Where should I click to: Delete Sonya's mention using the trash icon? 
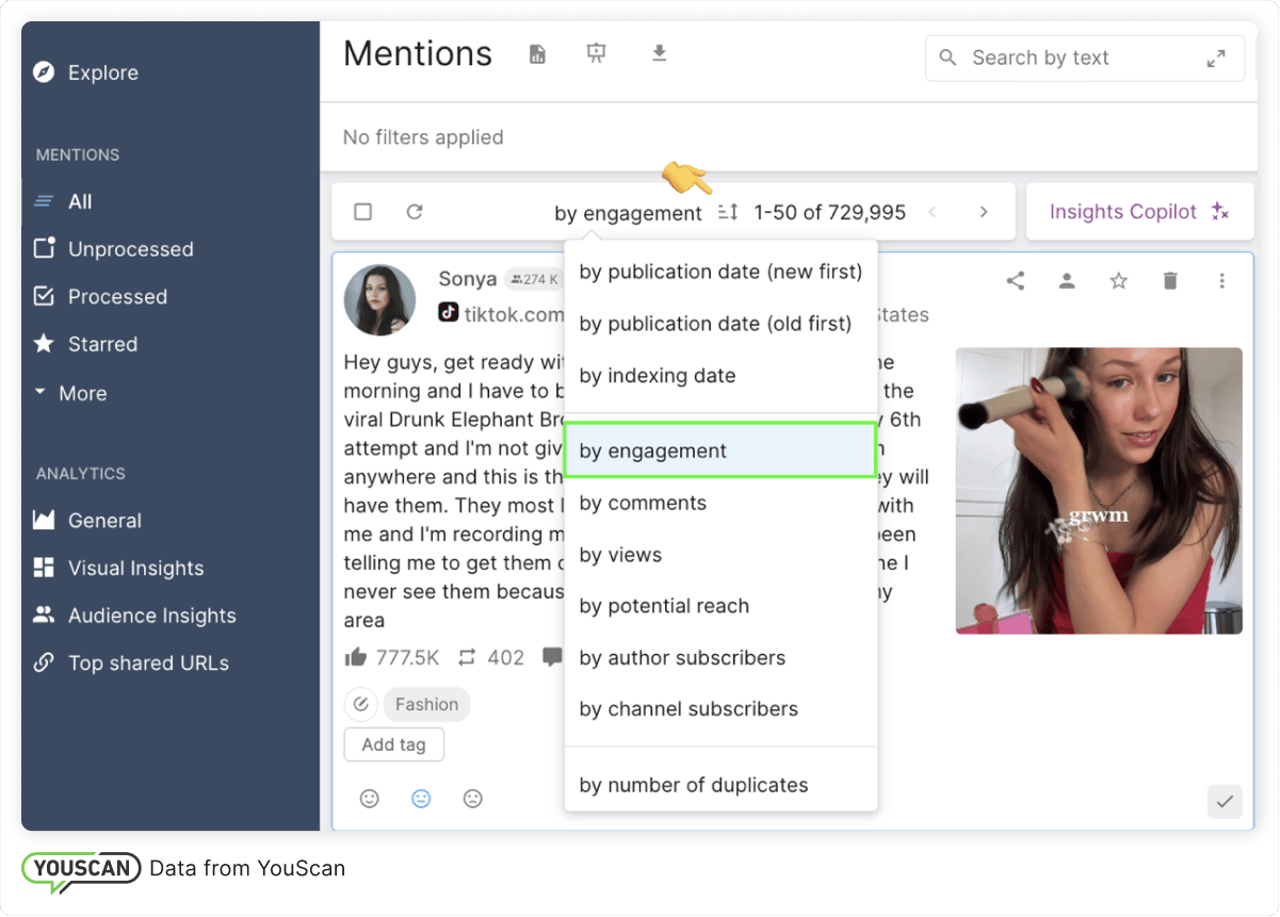coord(1170,281)
